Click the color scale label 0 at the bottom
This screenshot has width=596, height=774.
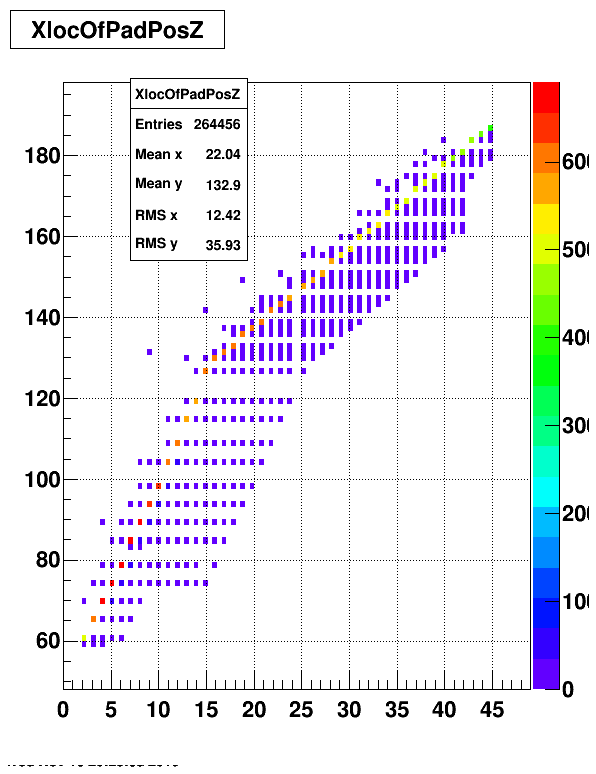(568, 689)
